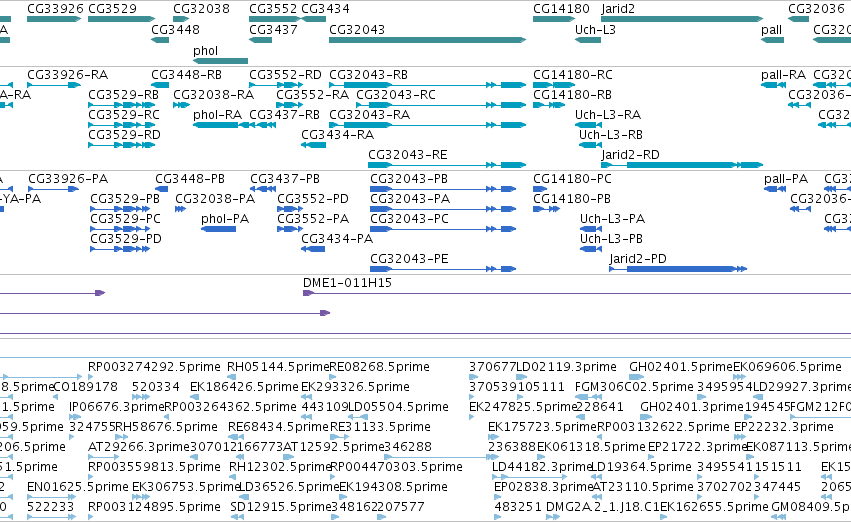
Task: Click EST GH02401.5prime
Action: pos(681,367)
